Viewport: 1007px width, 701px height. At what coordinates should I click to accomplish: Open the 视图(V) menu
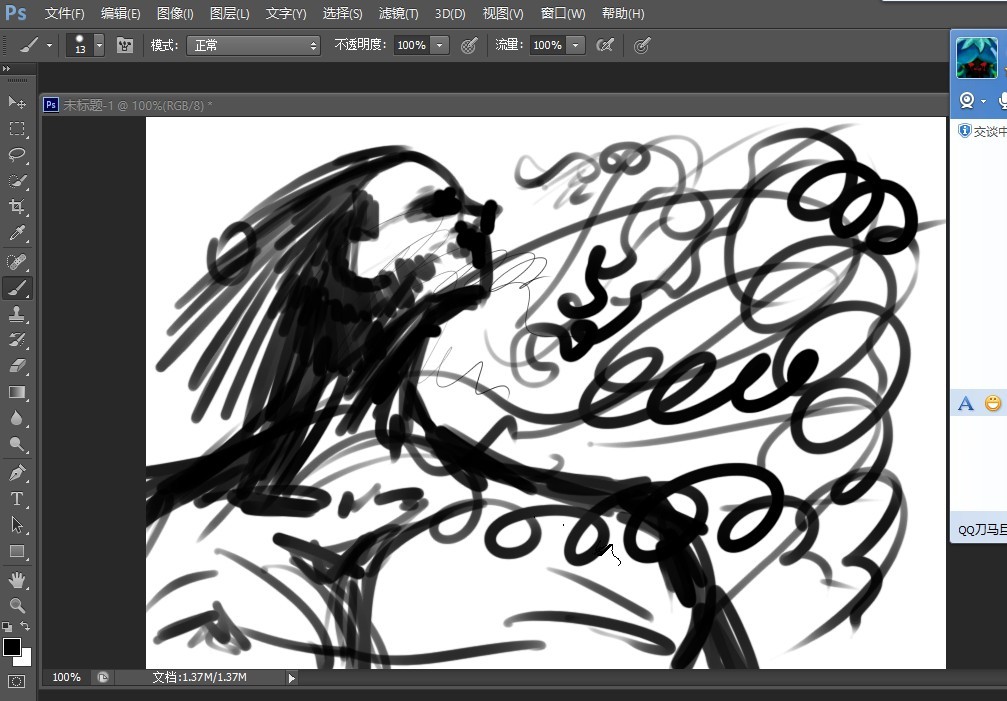pyautogui.click(x=503, y=13)
